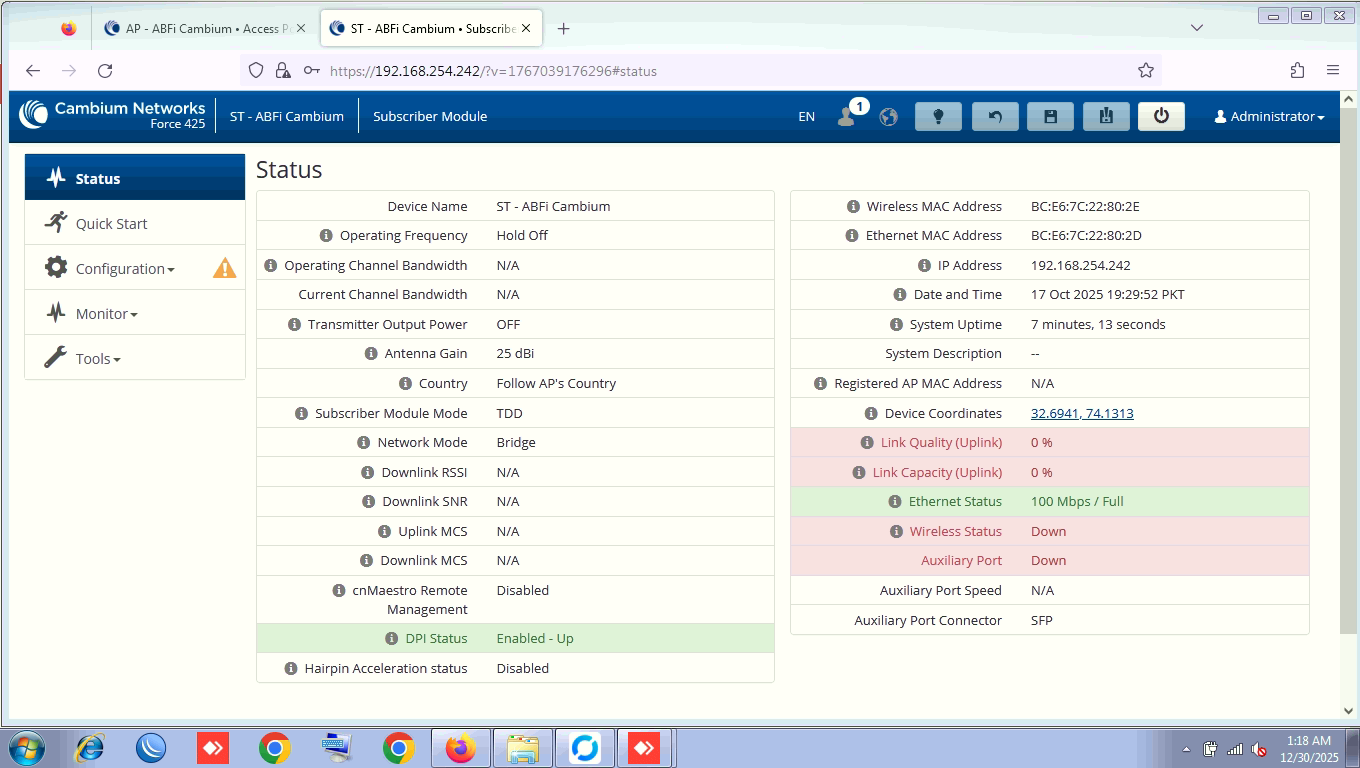This screenshot has height=768, width=1360.
Task: Click the power reboot button
Action: pyautogui.click(x=1160, y=116)
